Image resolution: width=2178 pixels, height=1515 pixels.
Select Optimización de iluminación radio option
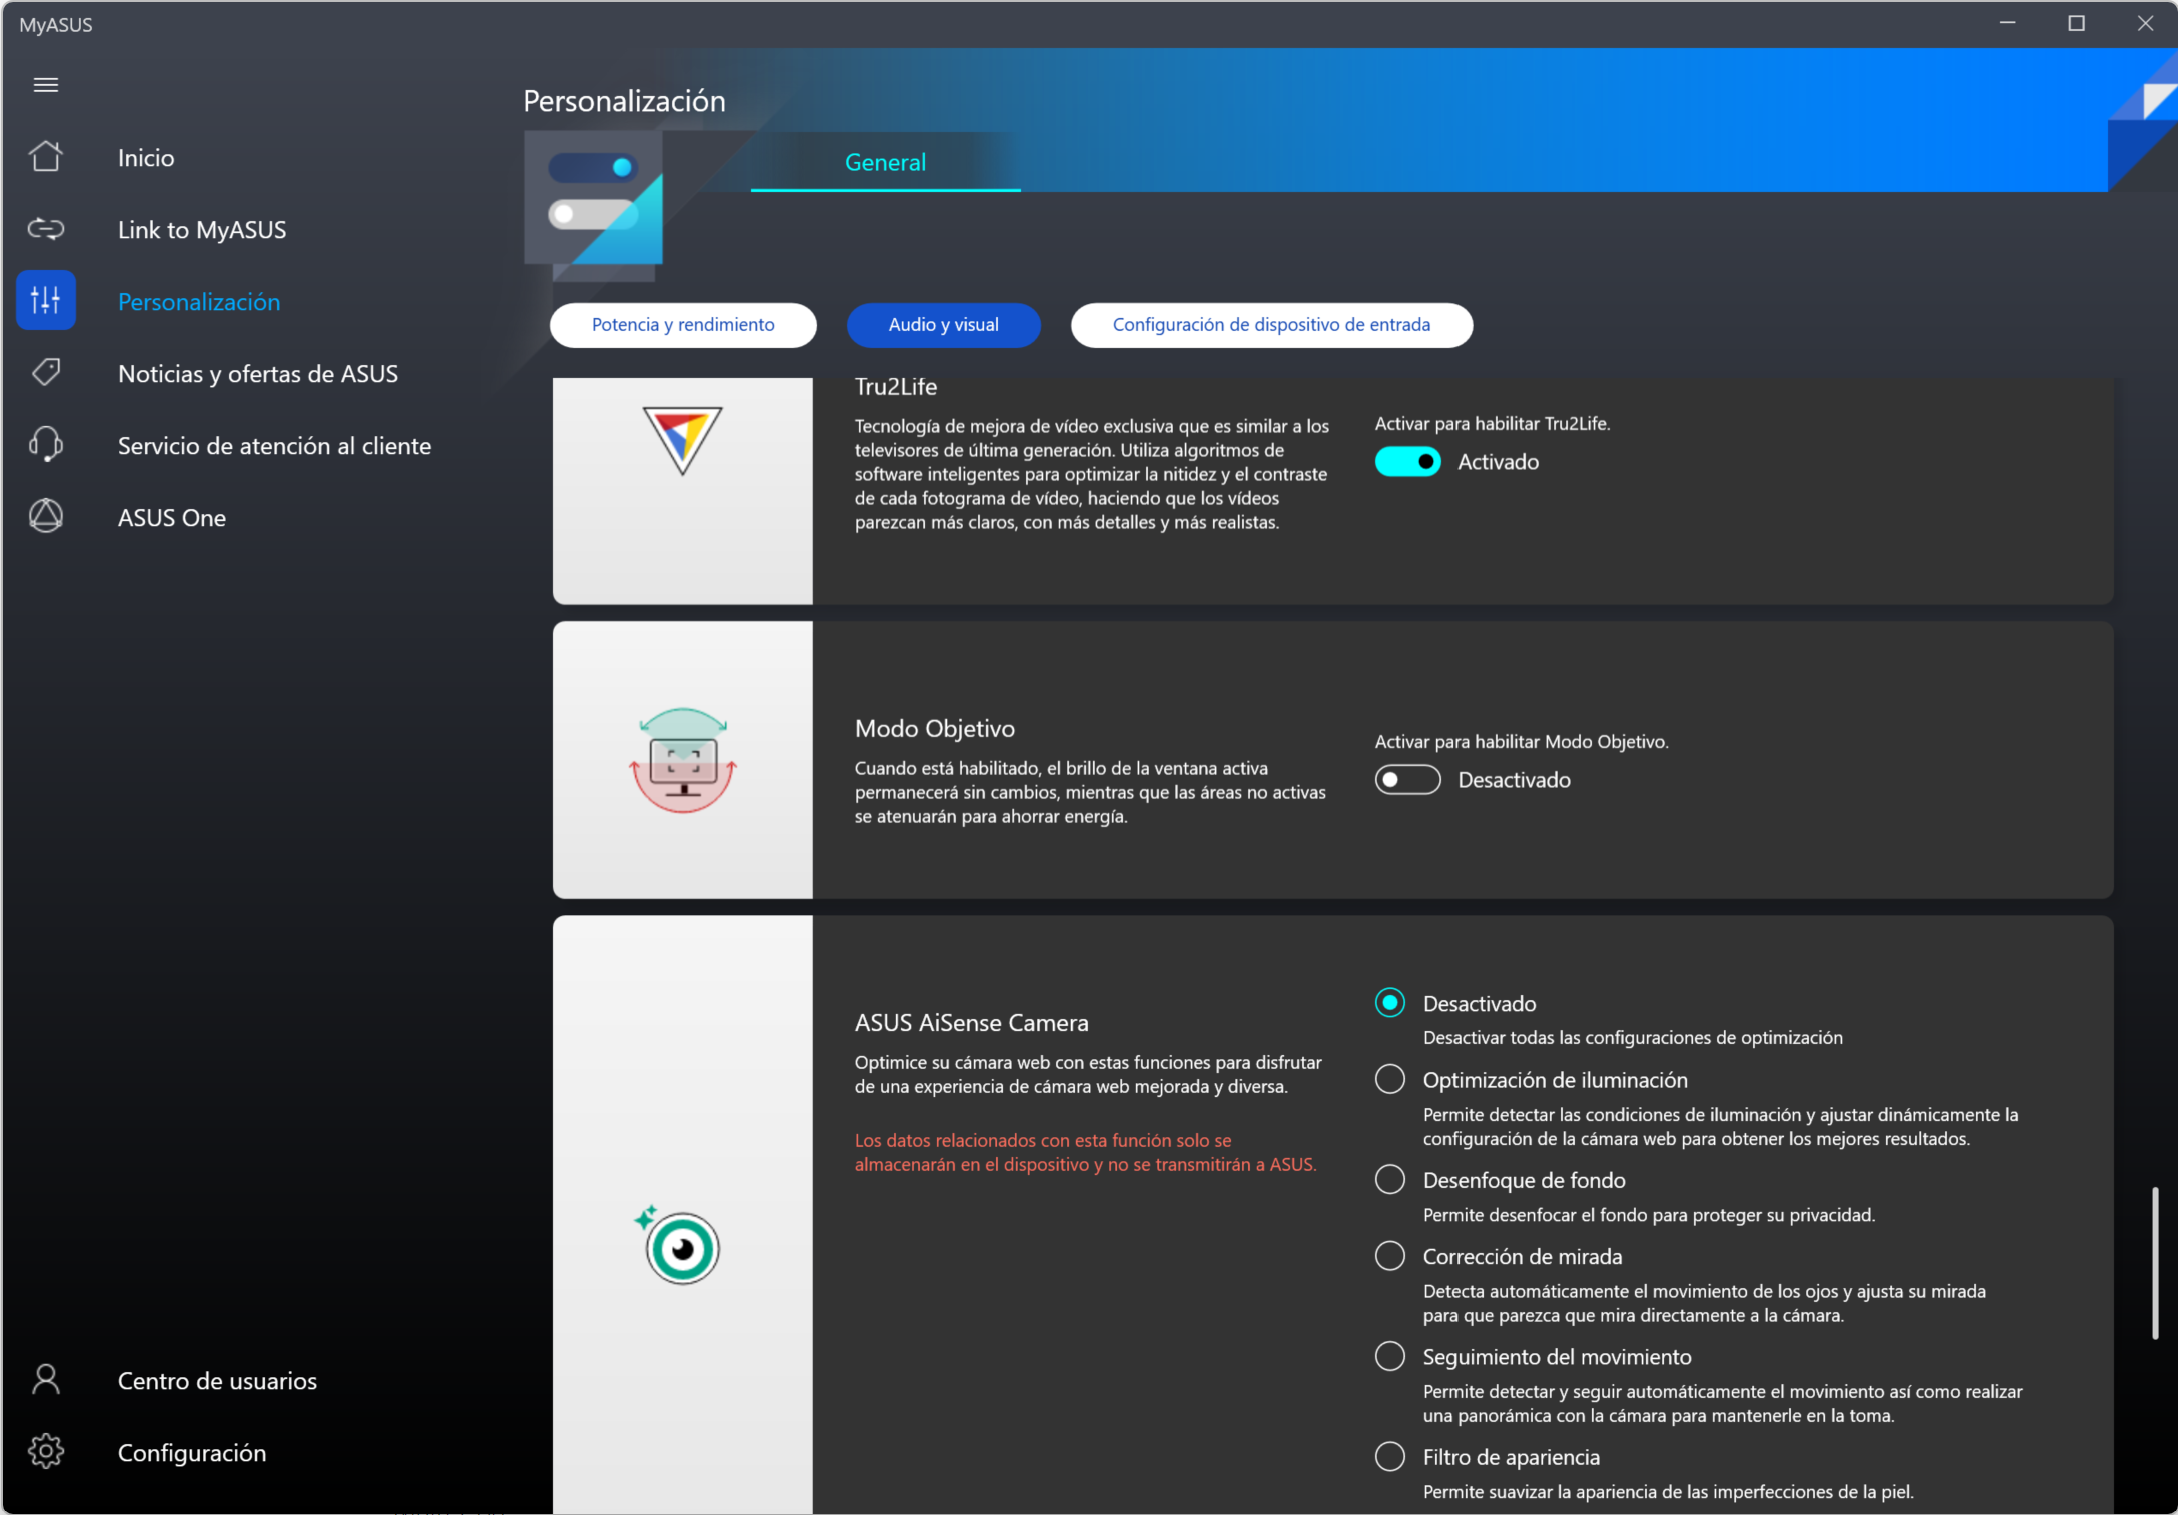(x=1389, y=1080)
